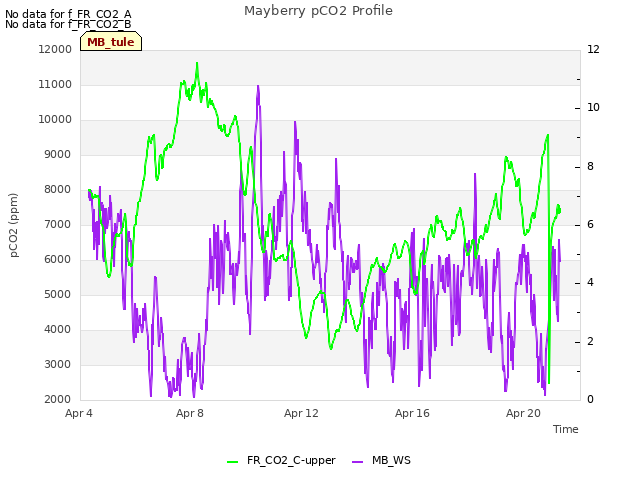Click the 8000 left axis value

pos(58,189)
